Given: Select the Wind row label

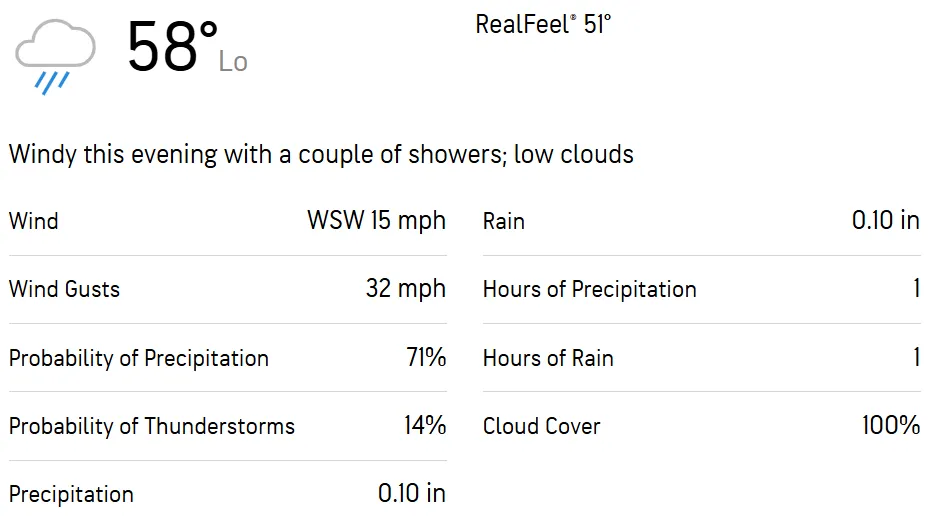Looking at the screenshot, I should (34, 221).
